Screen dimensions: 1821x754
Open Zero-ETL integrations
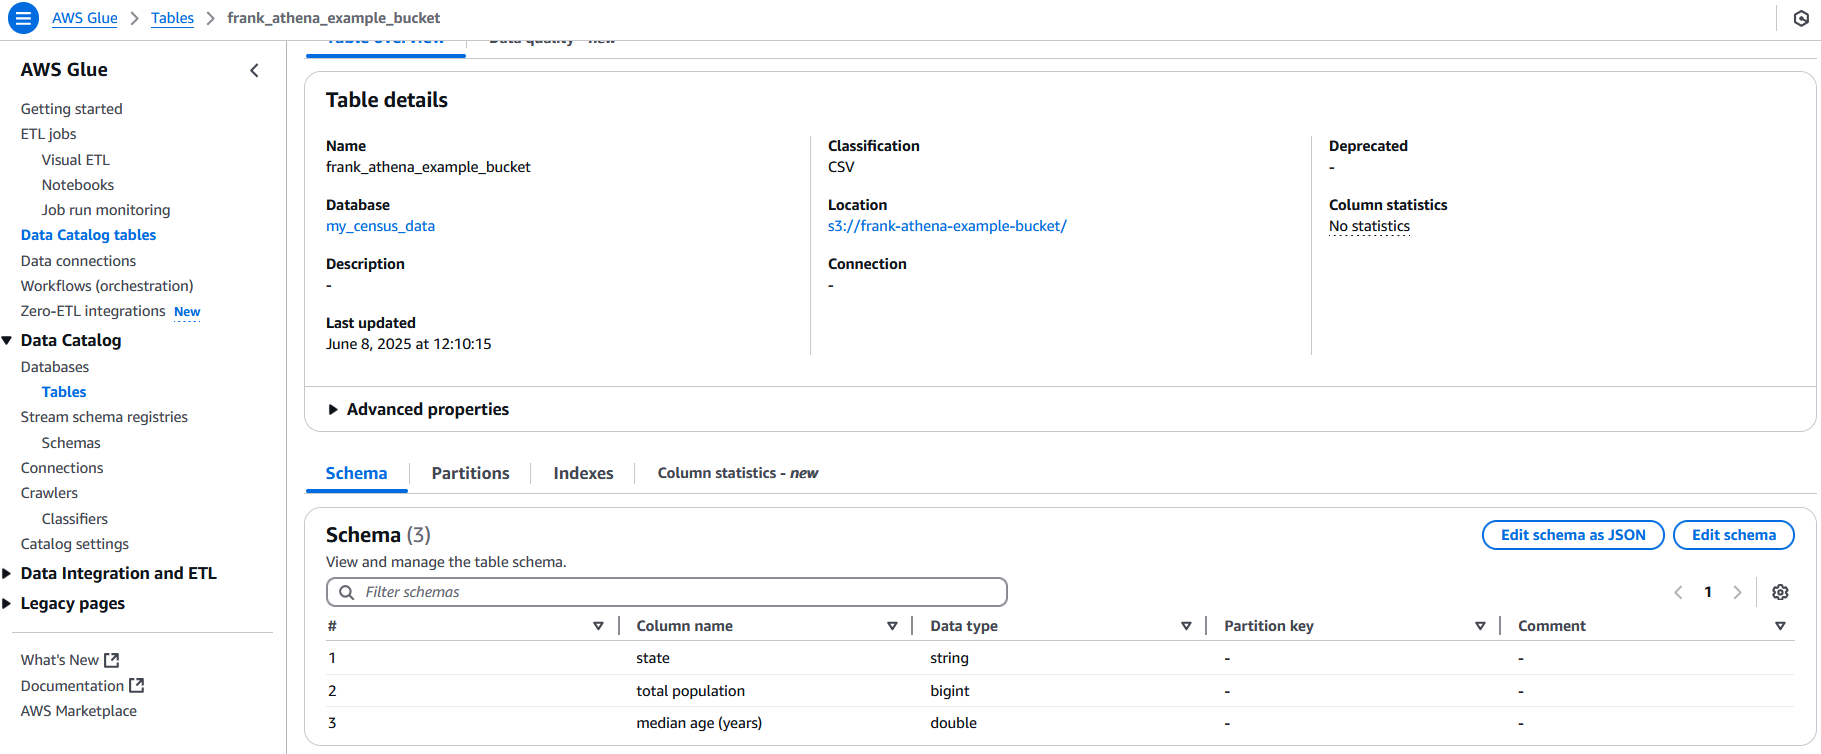tap(93, 311)
